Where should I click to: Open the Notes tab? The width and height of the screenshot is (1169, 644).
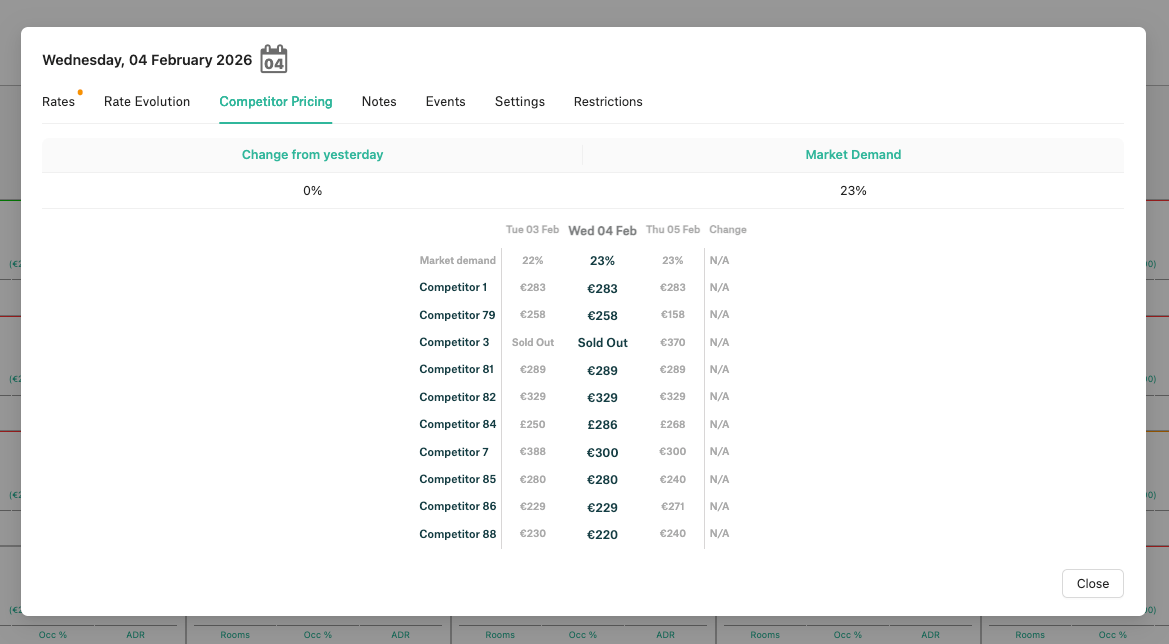tap(379, 101)
